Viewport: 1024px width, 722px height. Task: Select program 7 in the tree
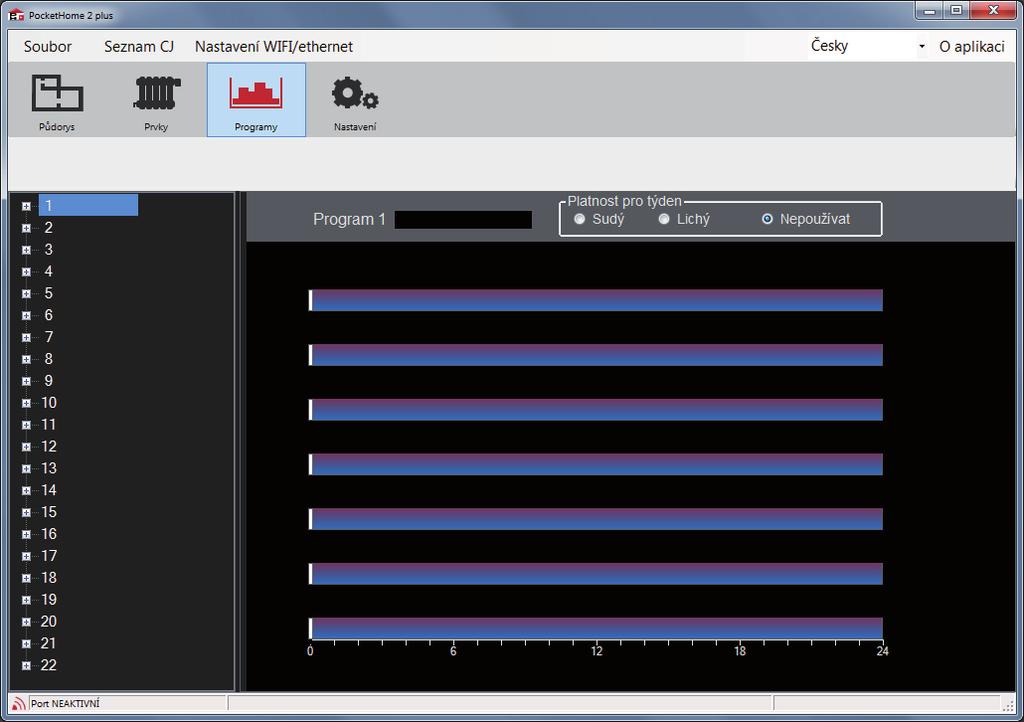48,337
